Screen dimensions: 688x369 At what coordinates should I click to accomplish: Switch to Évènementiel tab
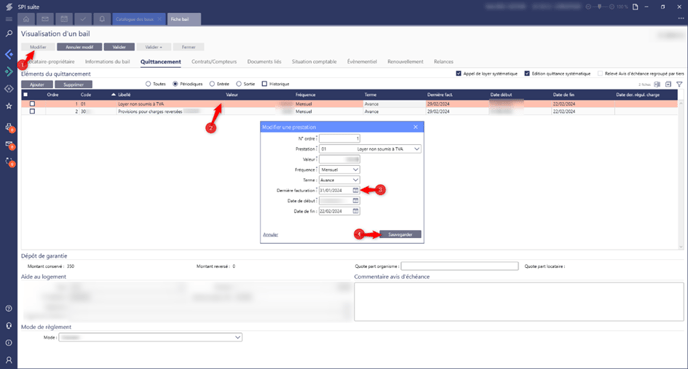tap(362, 61)
